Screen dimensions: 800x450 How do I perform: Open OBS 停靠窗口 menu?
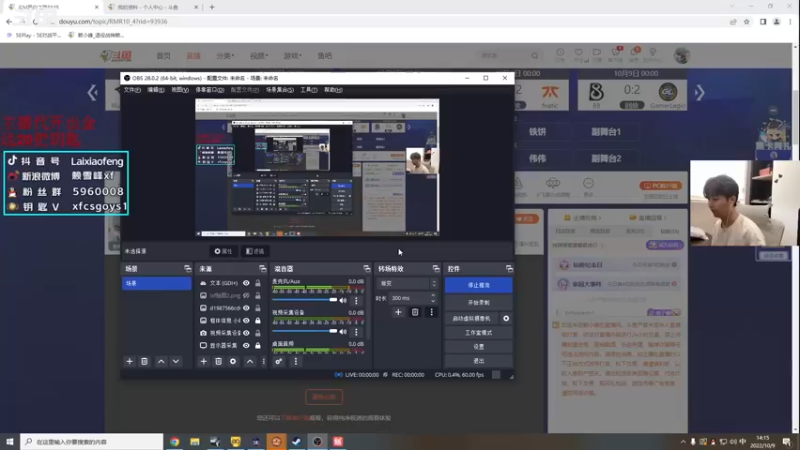(x=210, y=90)
